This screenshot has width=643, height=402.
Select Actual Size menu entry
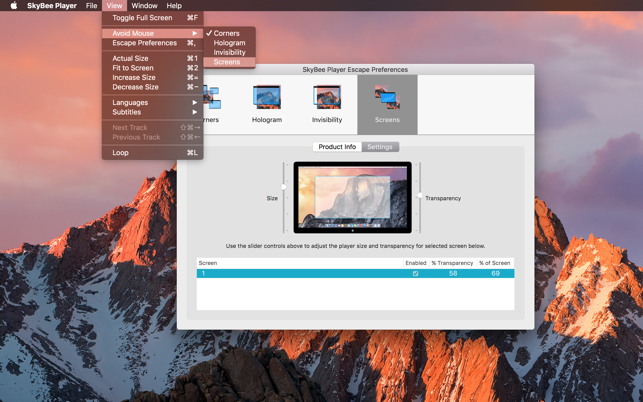point(153,58)
